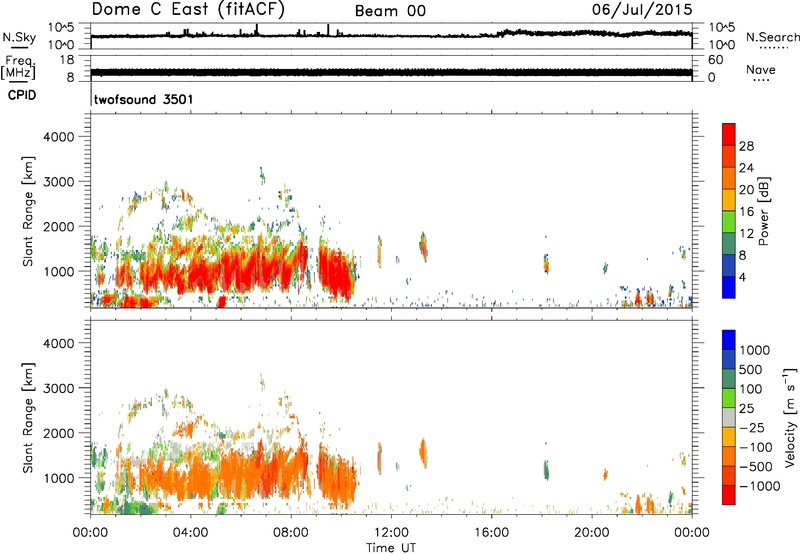
Task: Click the date '06/Jul/2015'
Action: (642, 10)
